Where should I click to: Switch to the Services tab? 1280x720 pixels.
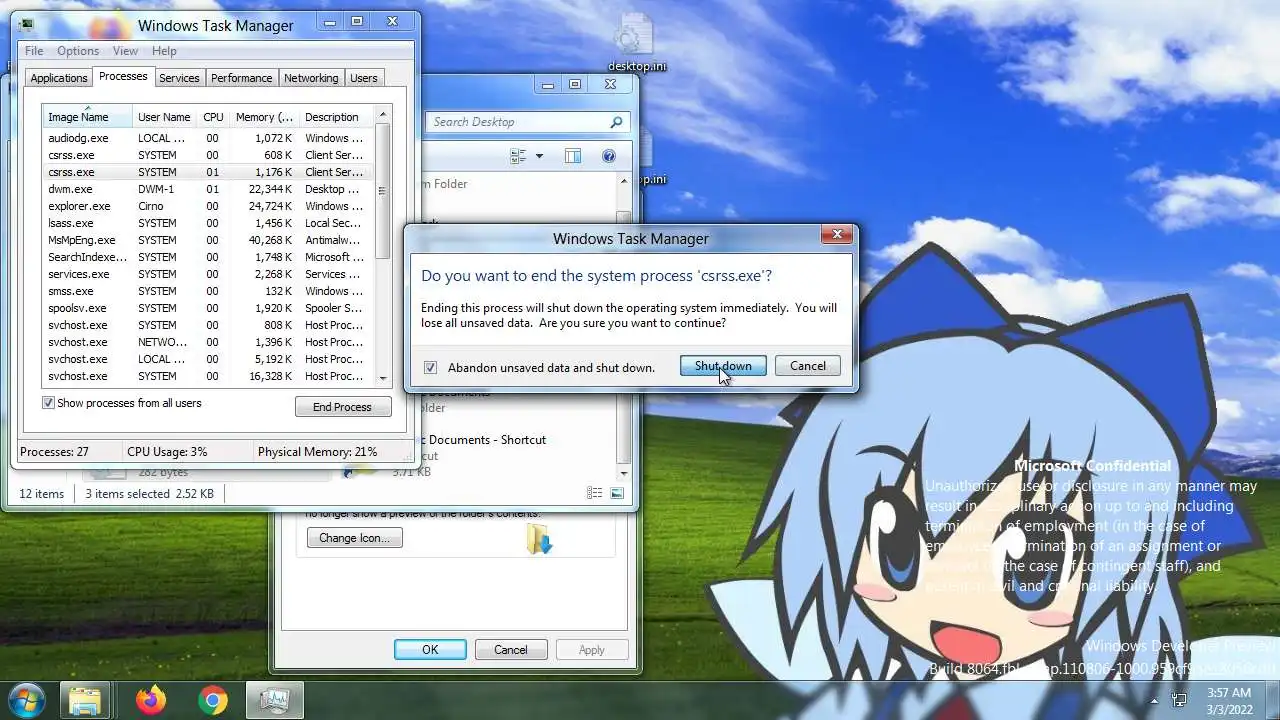(x=179, y=78)
